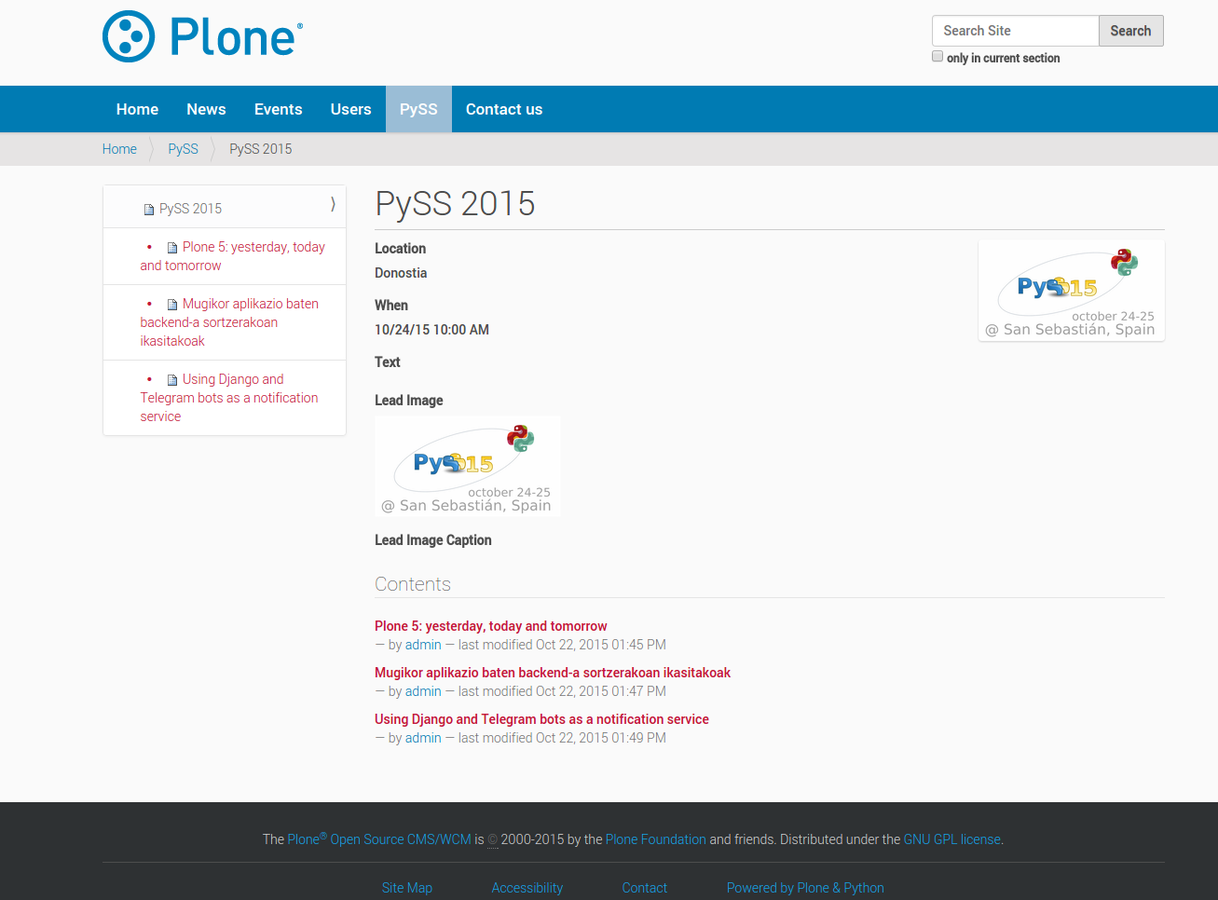Click the 'Donostia' location text

(x=401, y=273)
